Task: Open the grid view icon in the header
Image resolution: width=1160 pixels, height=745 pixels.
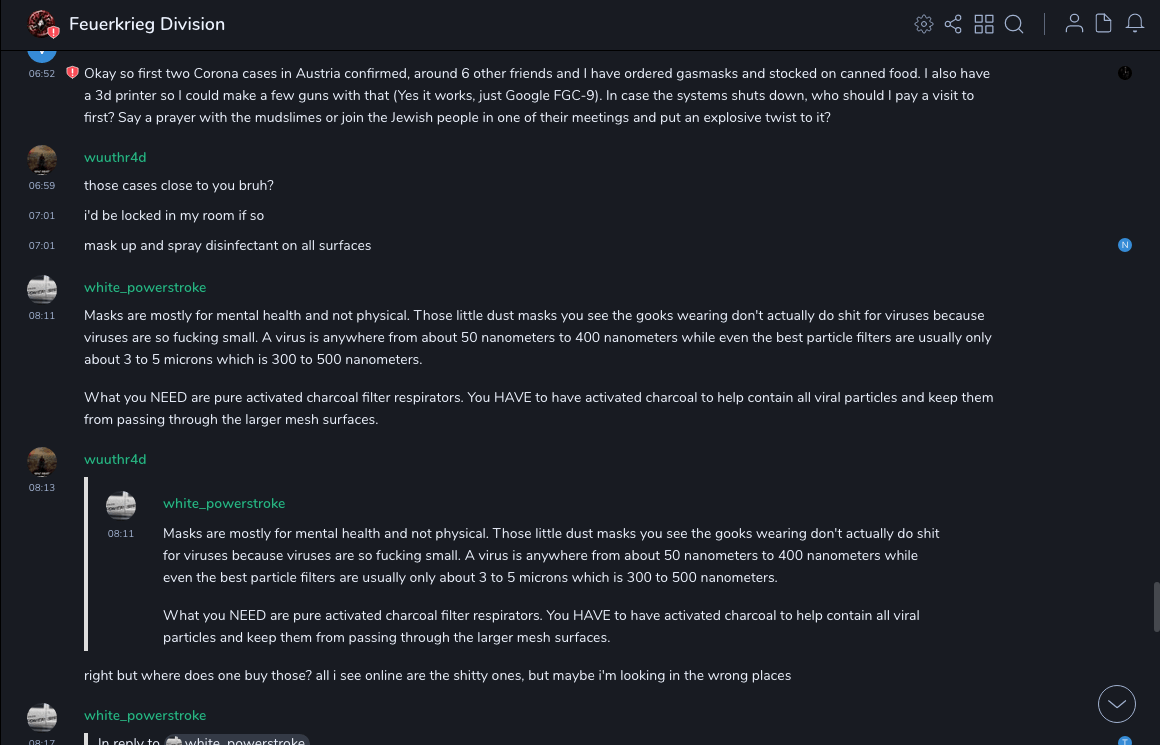Action: coord(984,24)
